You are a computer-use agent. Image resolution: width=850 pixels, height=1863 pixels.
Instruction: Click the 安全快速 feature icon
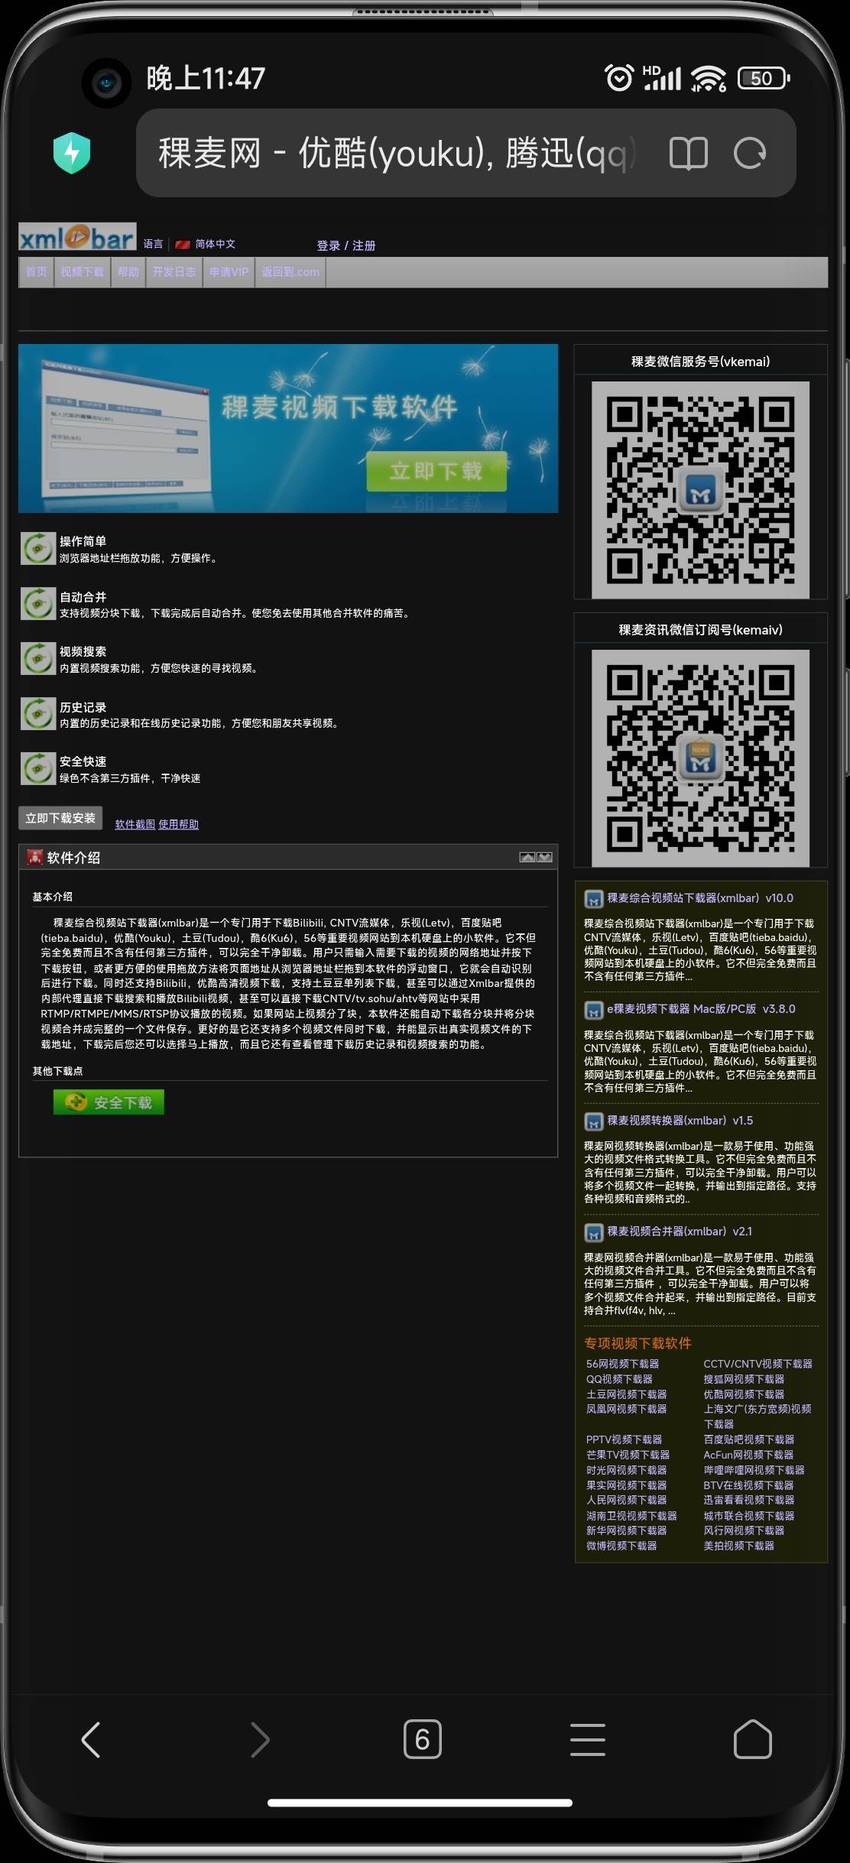(x=38, y=768)
